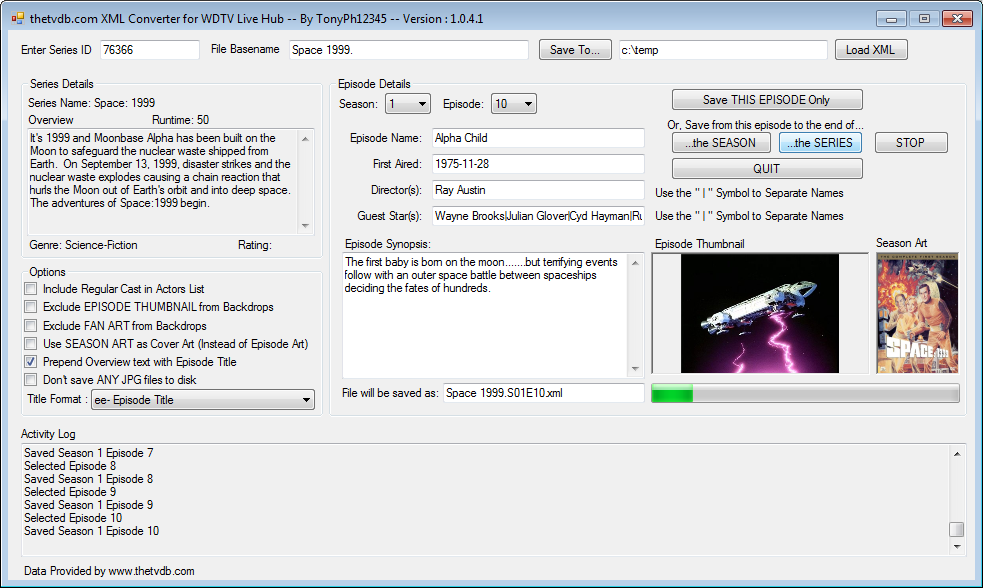Click the ...the SEASON button
Screen dimensions: 983x588
721,143
